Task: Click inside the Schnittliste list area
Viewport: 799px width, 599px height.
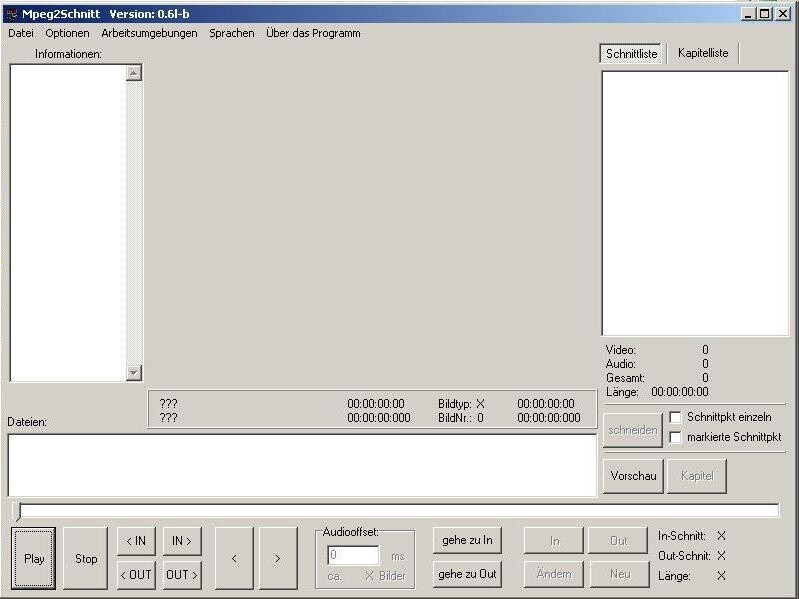Action: pyautogui.click(x=695, y=203)
